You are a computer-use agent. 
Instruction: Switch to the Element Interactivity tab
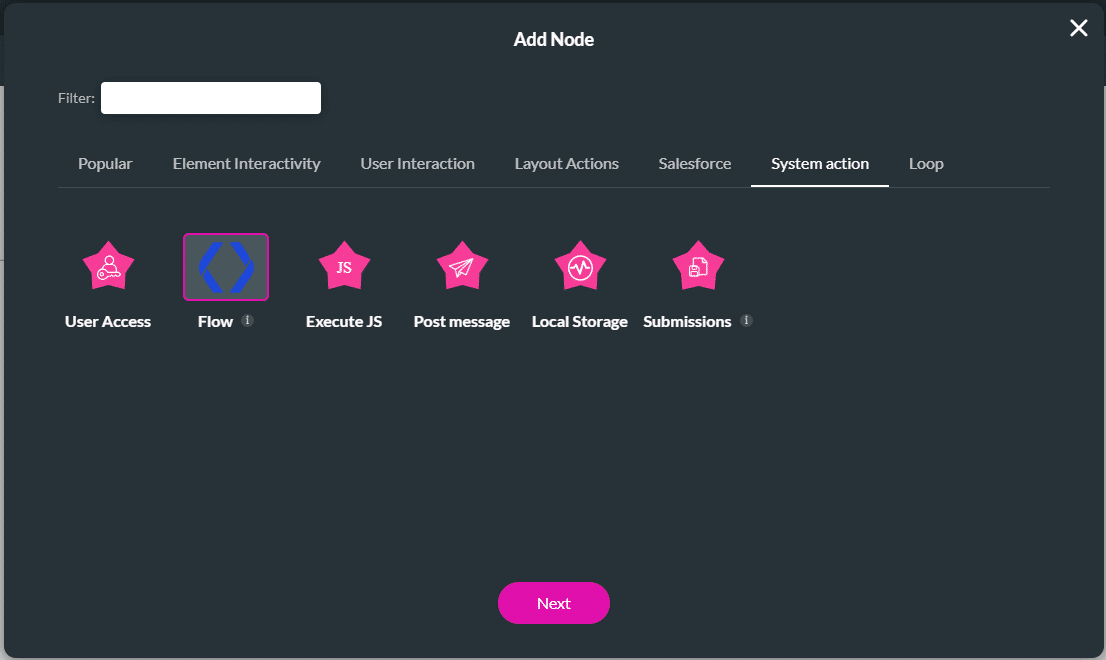[x=246, y=163]
